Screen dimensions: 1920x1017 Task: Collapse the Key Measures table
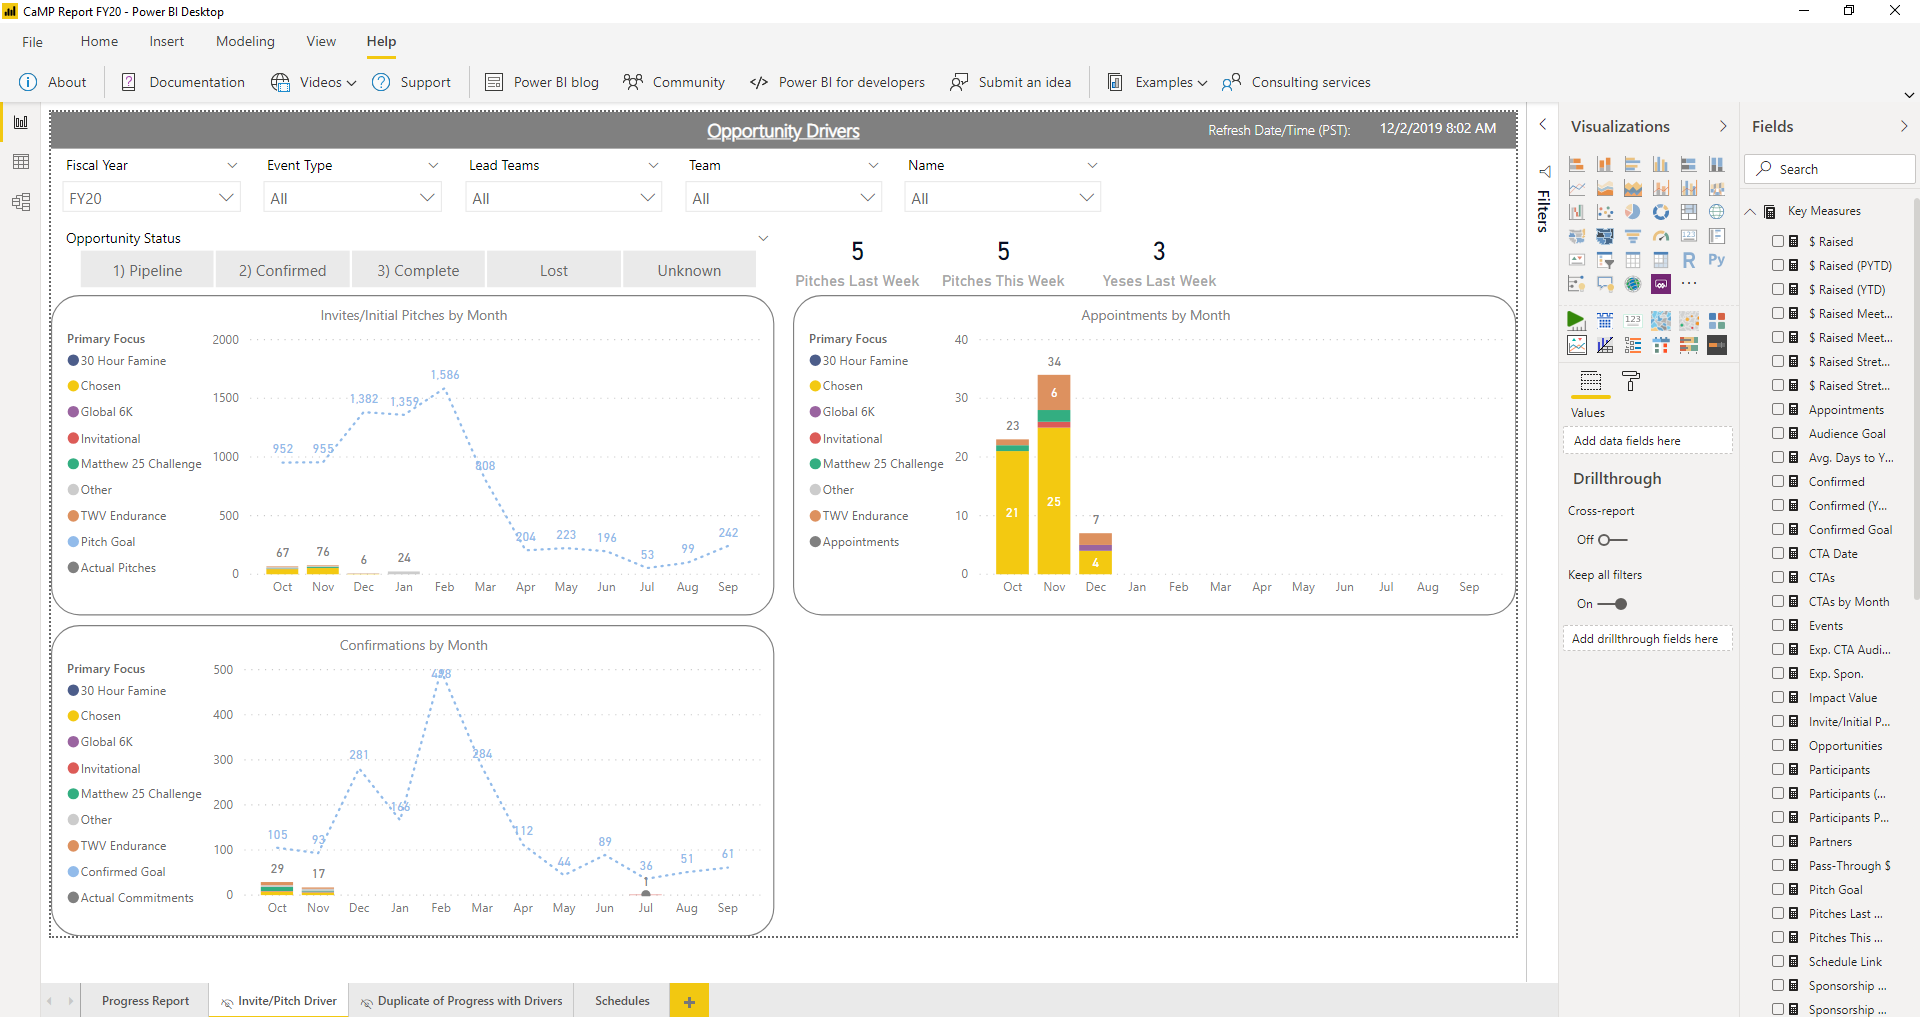coord(1750,211)
